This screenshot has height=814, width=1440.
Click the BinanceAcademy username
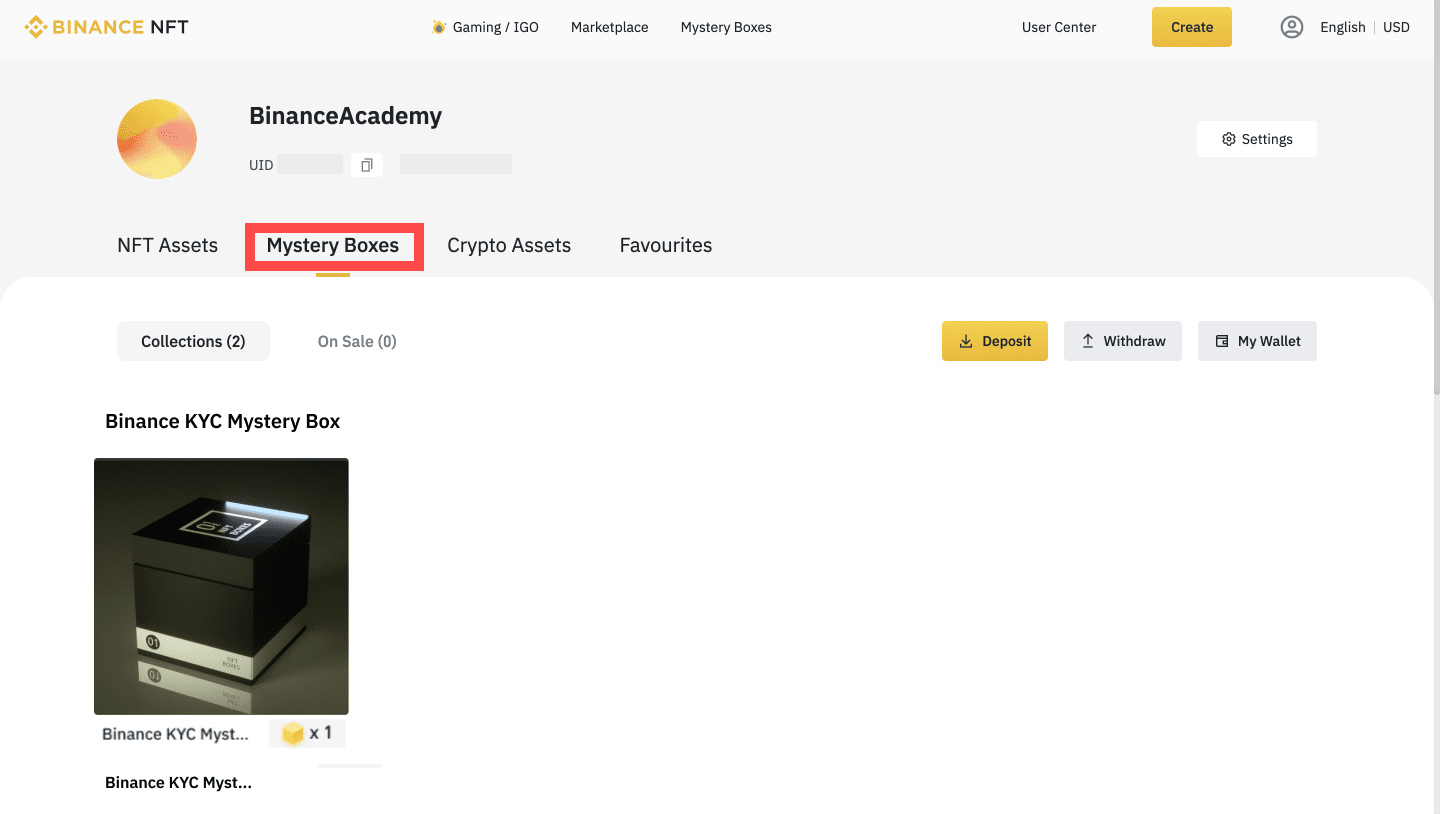(x=345, y=116)
